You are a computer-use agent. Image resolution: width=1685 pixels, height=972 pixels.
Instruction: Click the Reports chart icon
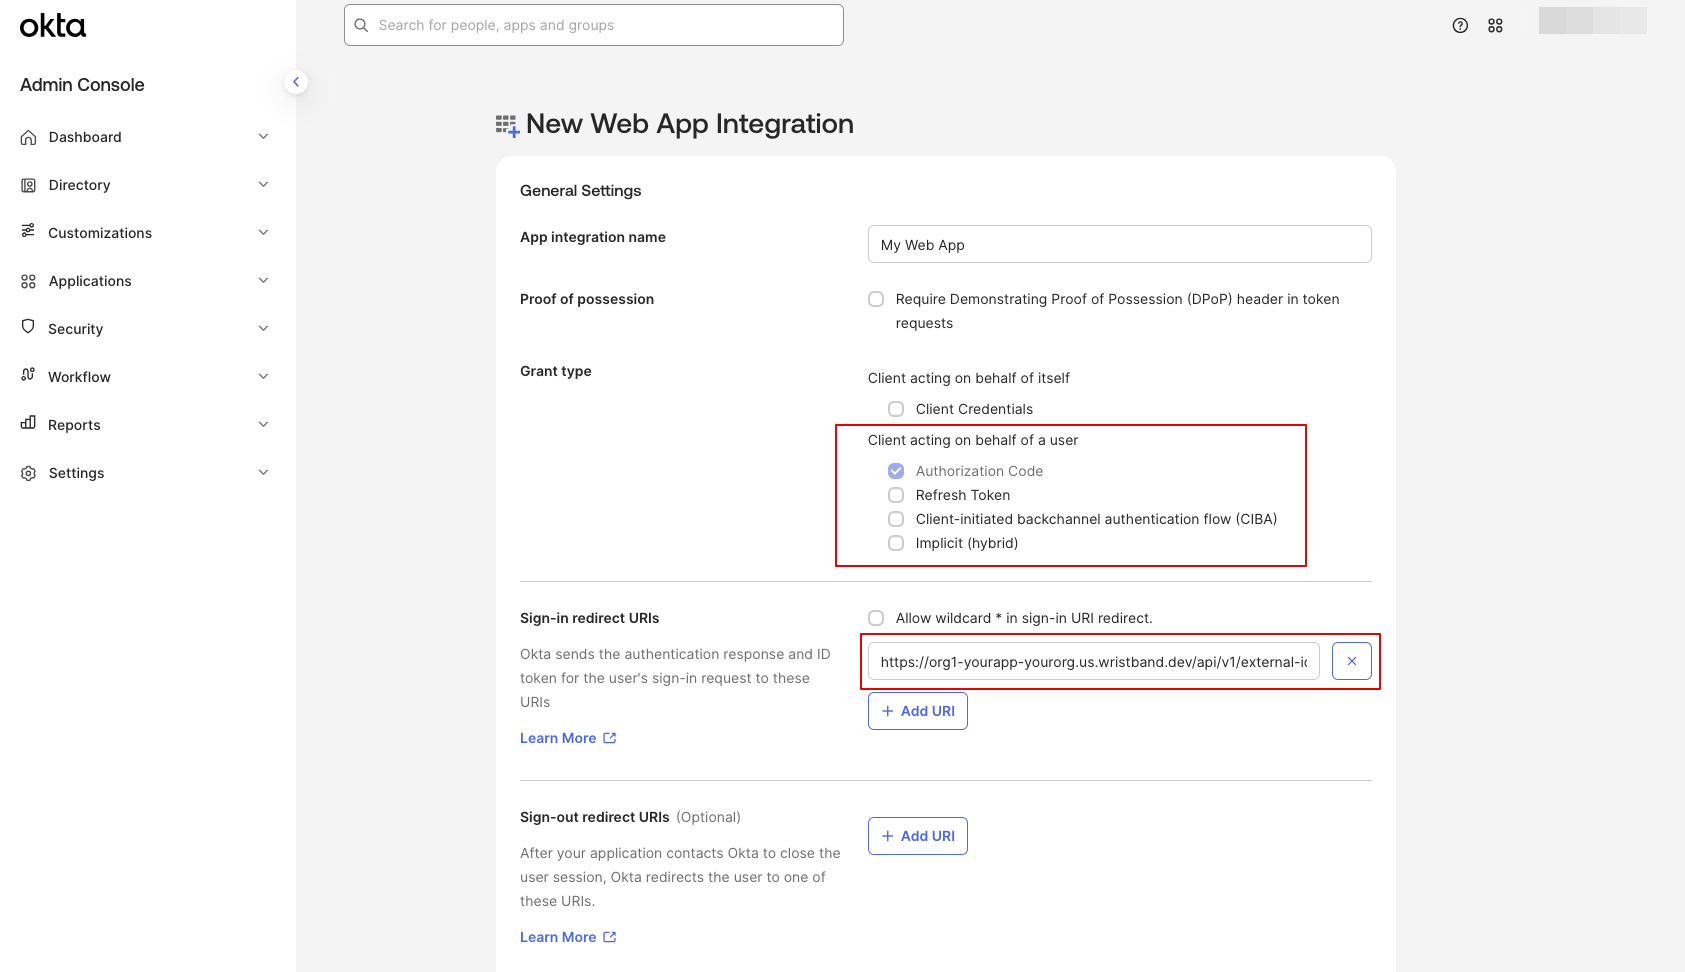[28, 423]
